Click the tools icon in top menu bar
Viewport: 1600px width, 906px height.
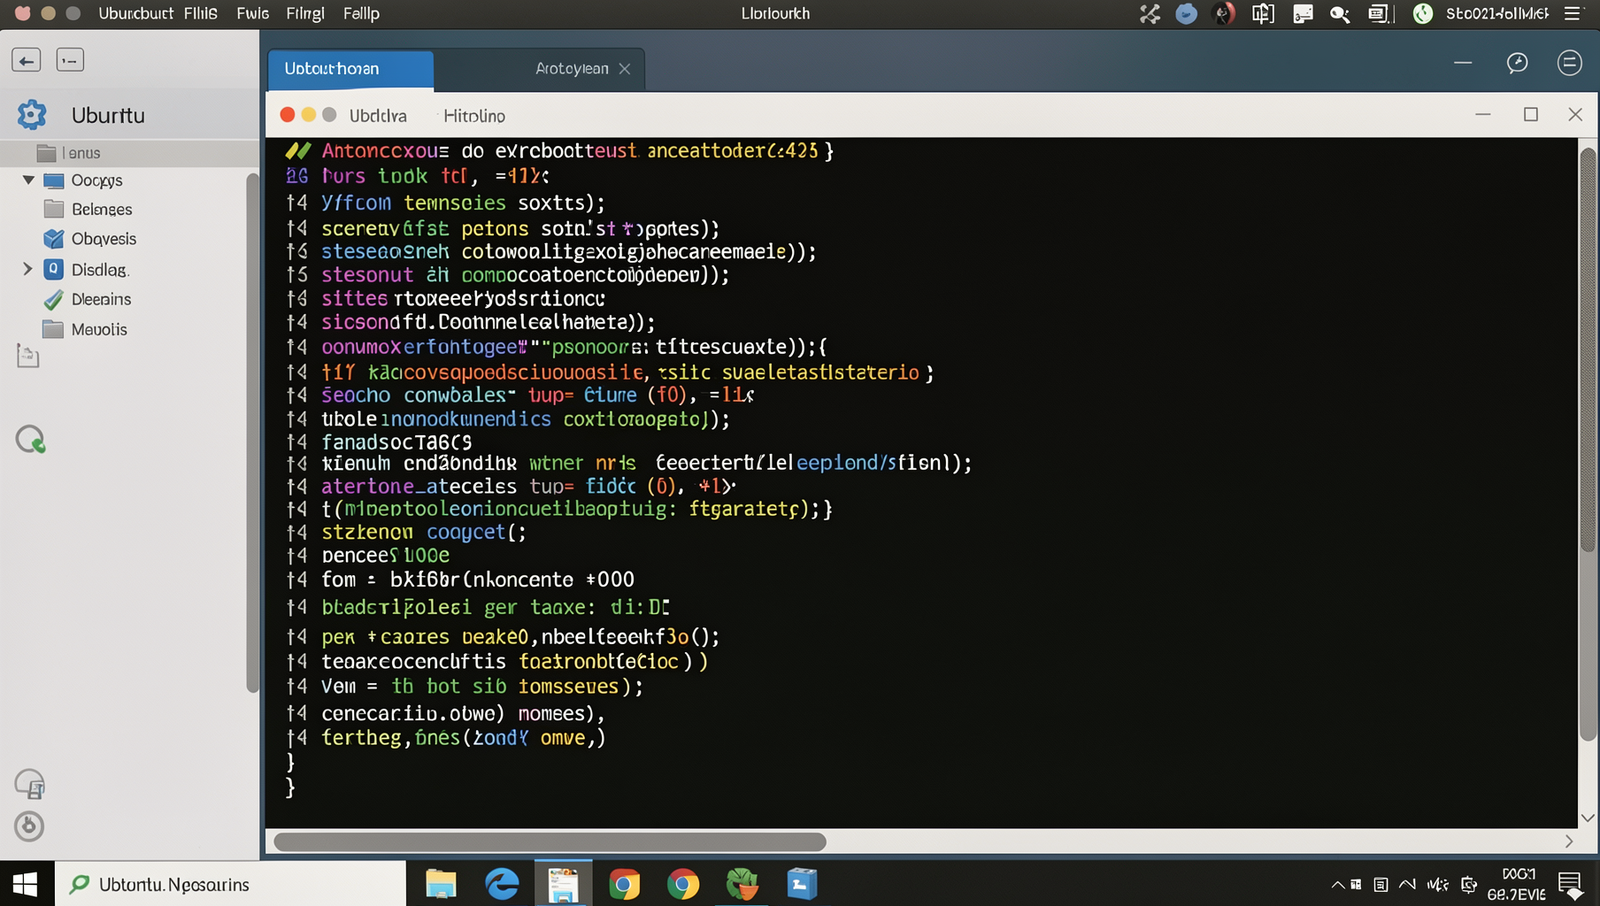pos(1150,14)
